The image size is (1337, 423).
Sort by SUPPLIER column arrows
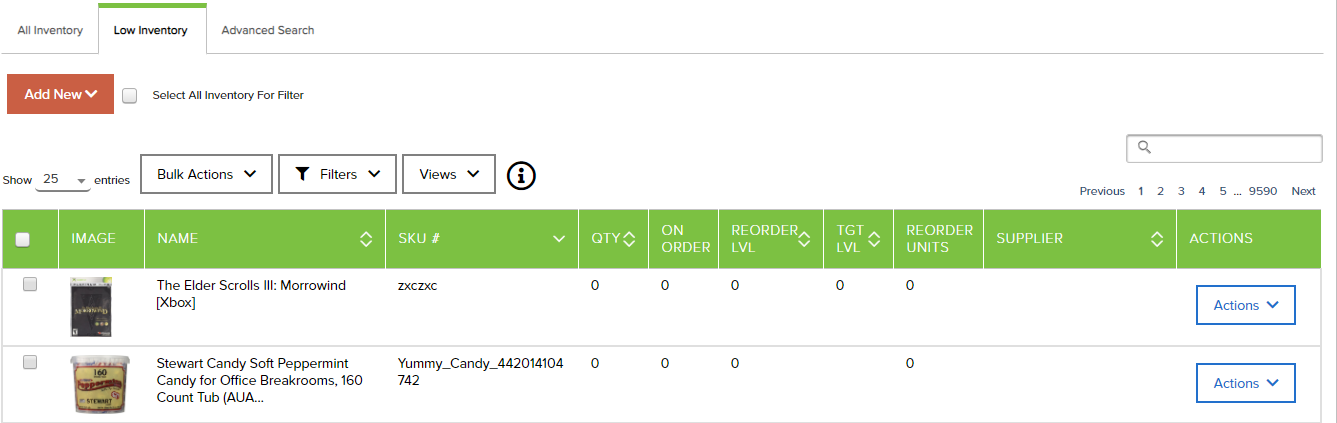click(1157, 239)
